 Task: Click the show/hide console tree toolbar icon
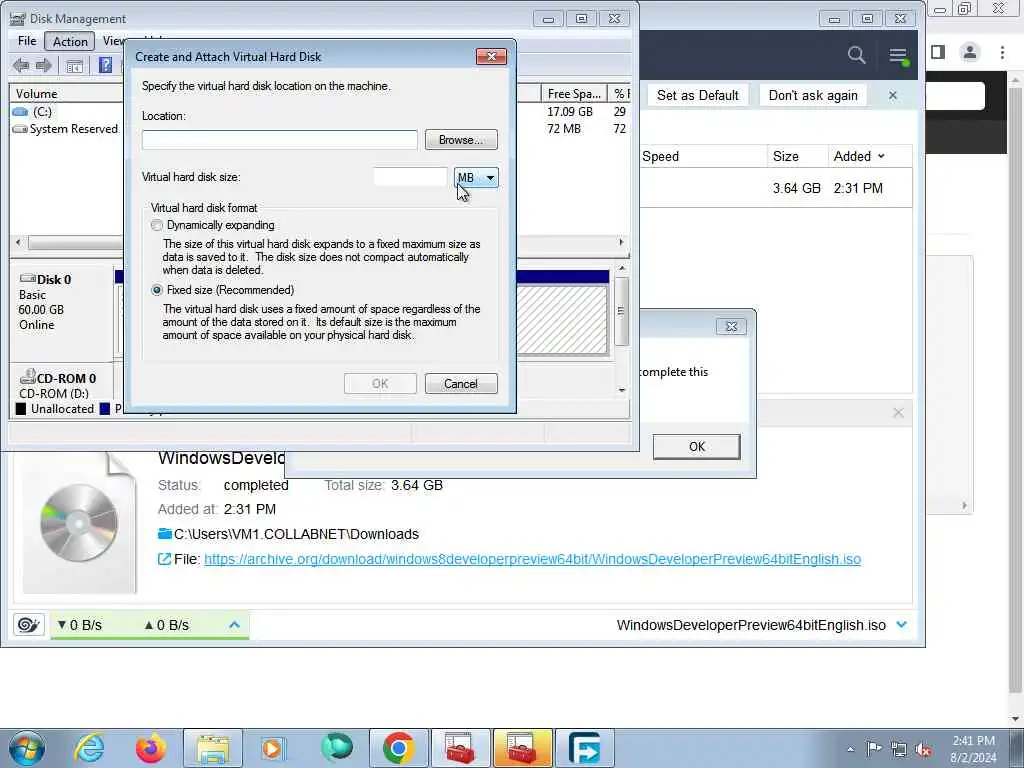pos(74,66)
